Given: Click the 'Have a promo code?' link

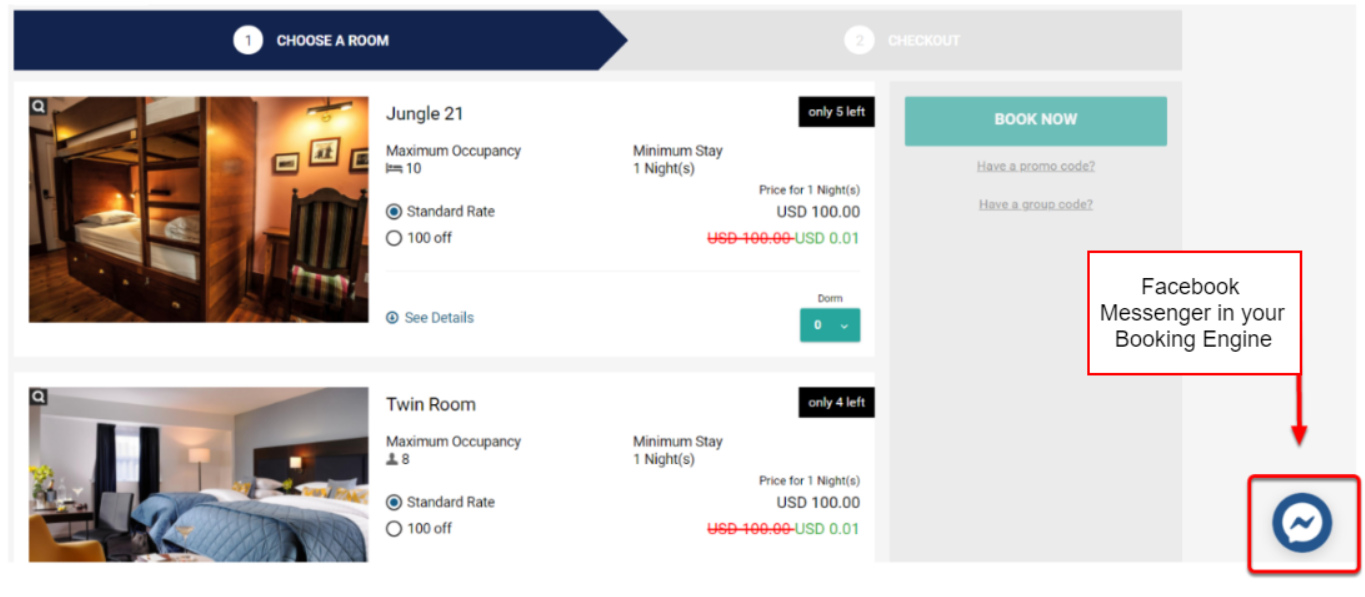Looking at the screenshot, I should [1035, 166].
